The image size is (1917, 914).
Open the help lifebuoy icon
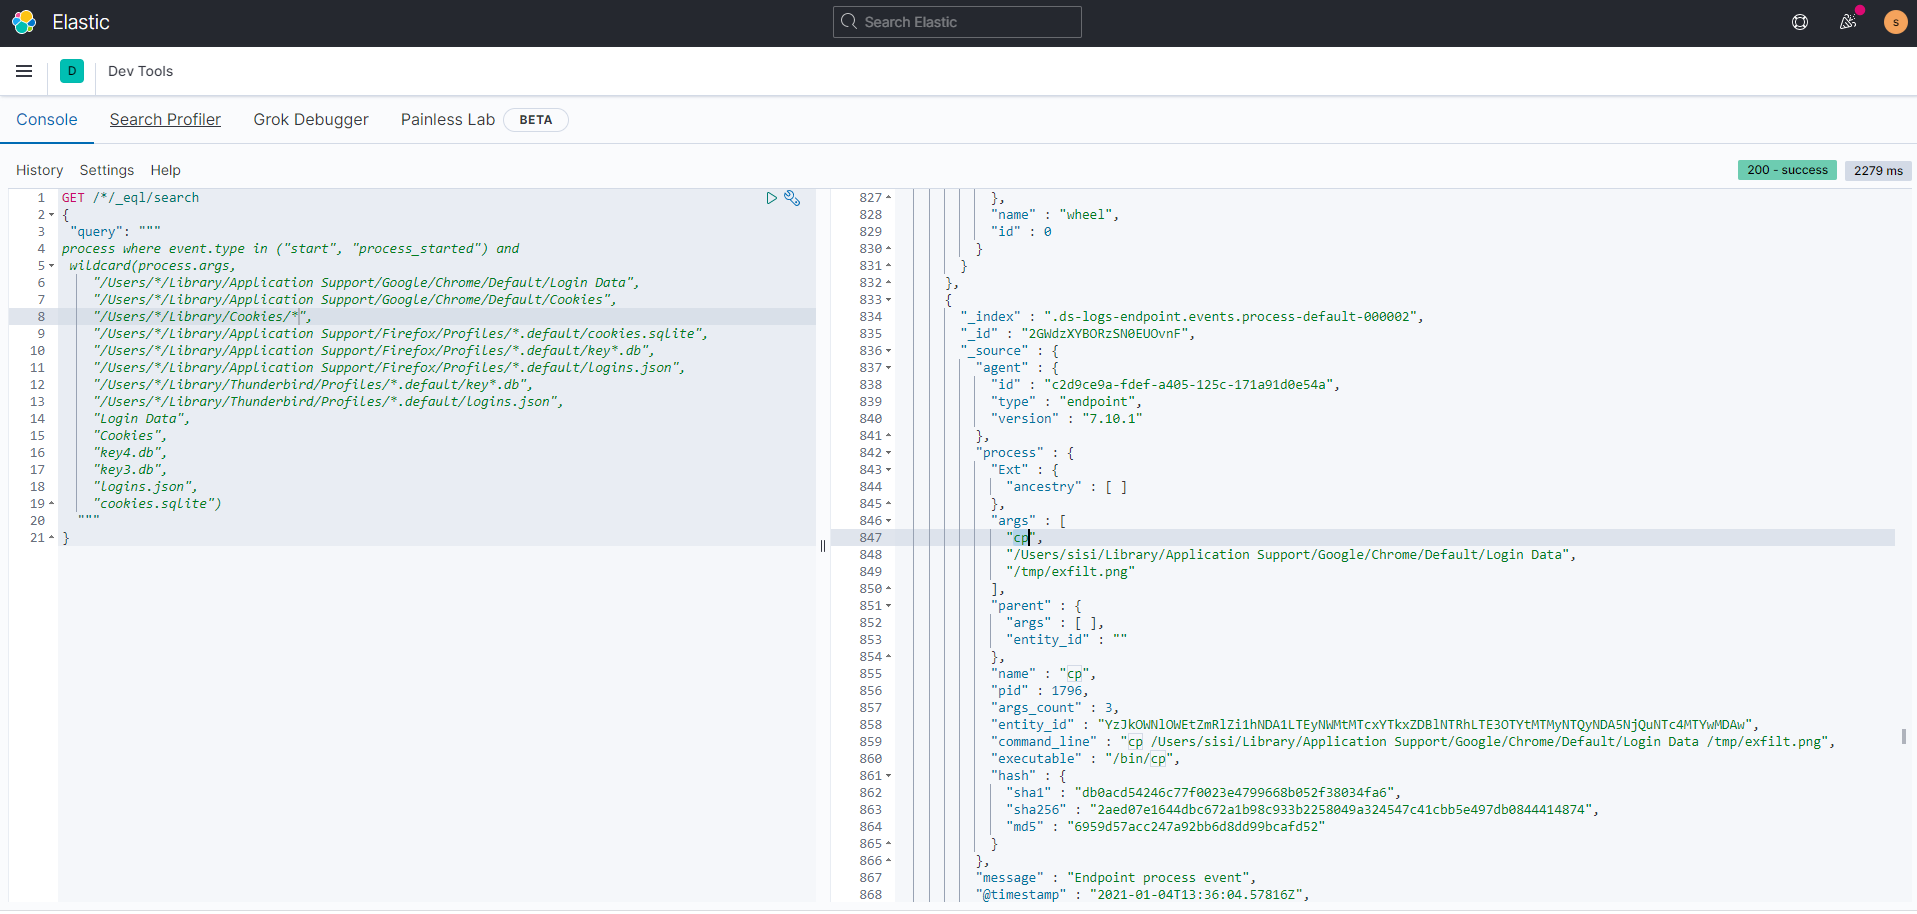click(x=1799, y=22)
